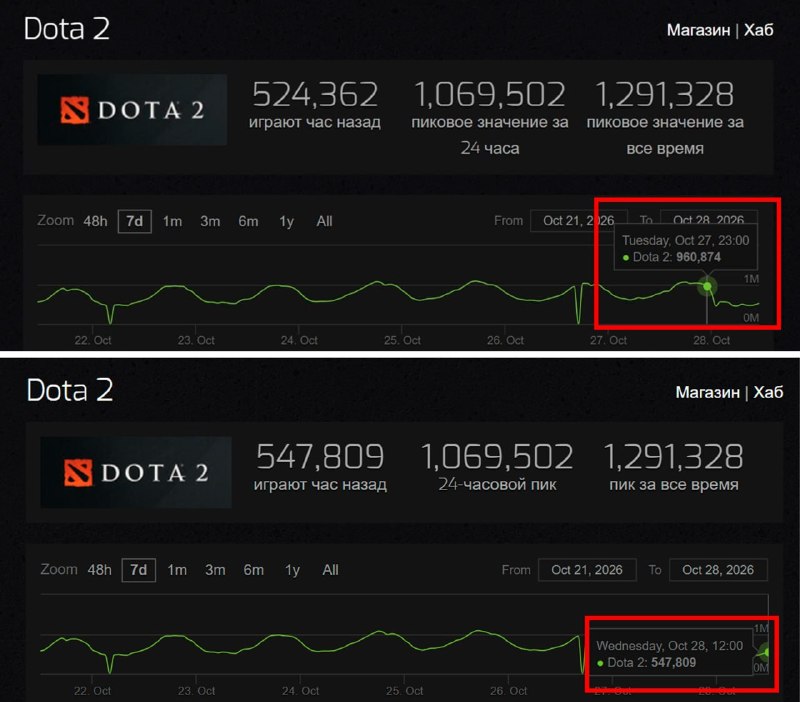Set lower chart zoom to 1m
800x702 pixels.
point(177,570)
